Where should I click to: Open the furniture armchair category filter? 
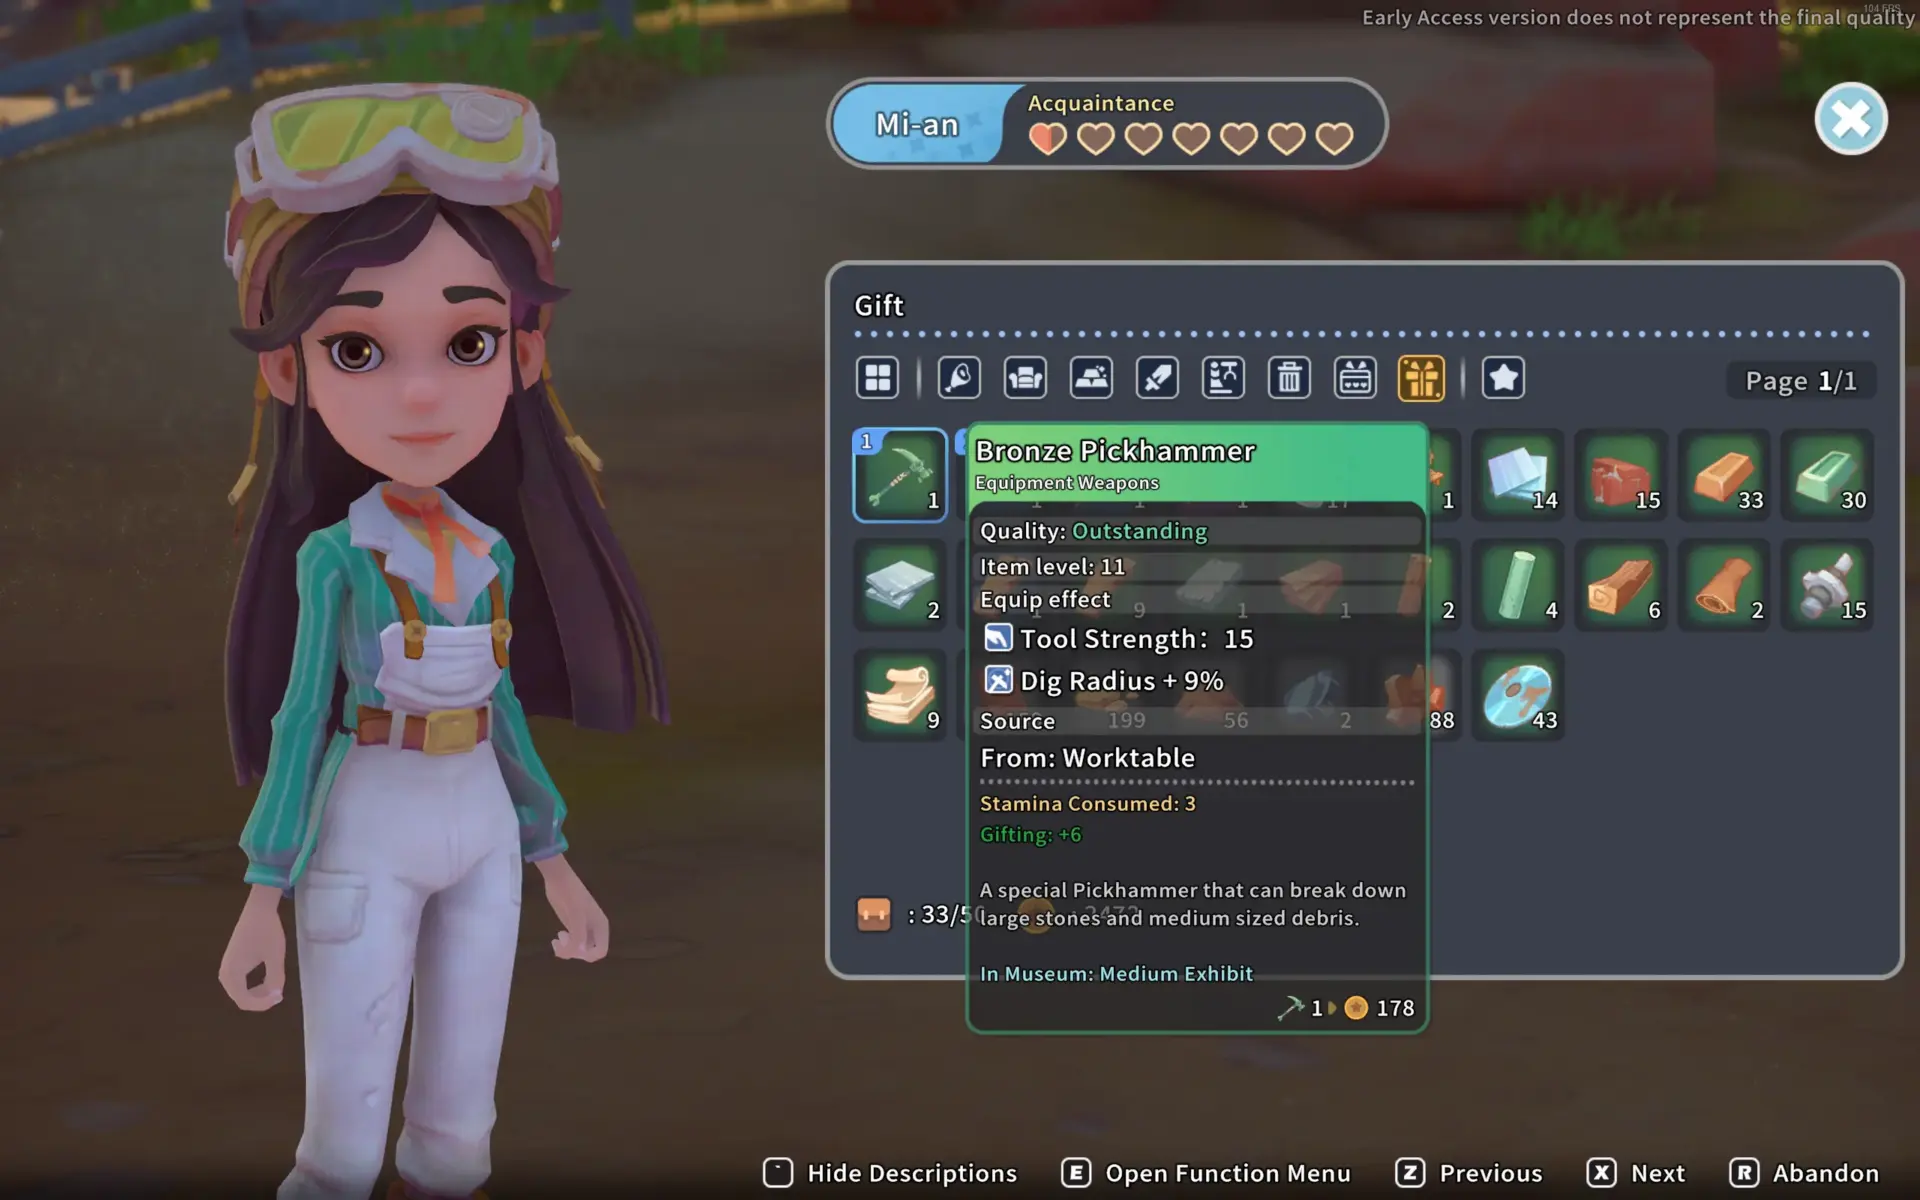(x=1025, y=378)
